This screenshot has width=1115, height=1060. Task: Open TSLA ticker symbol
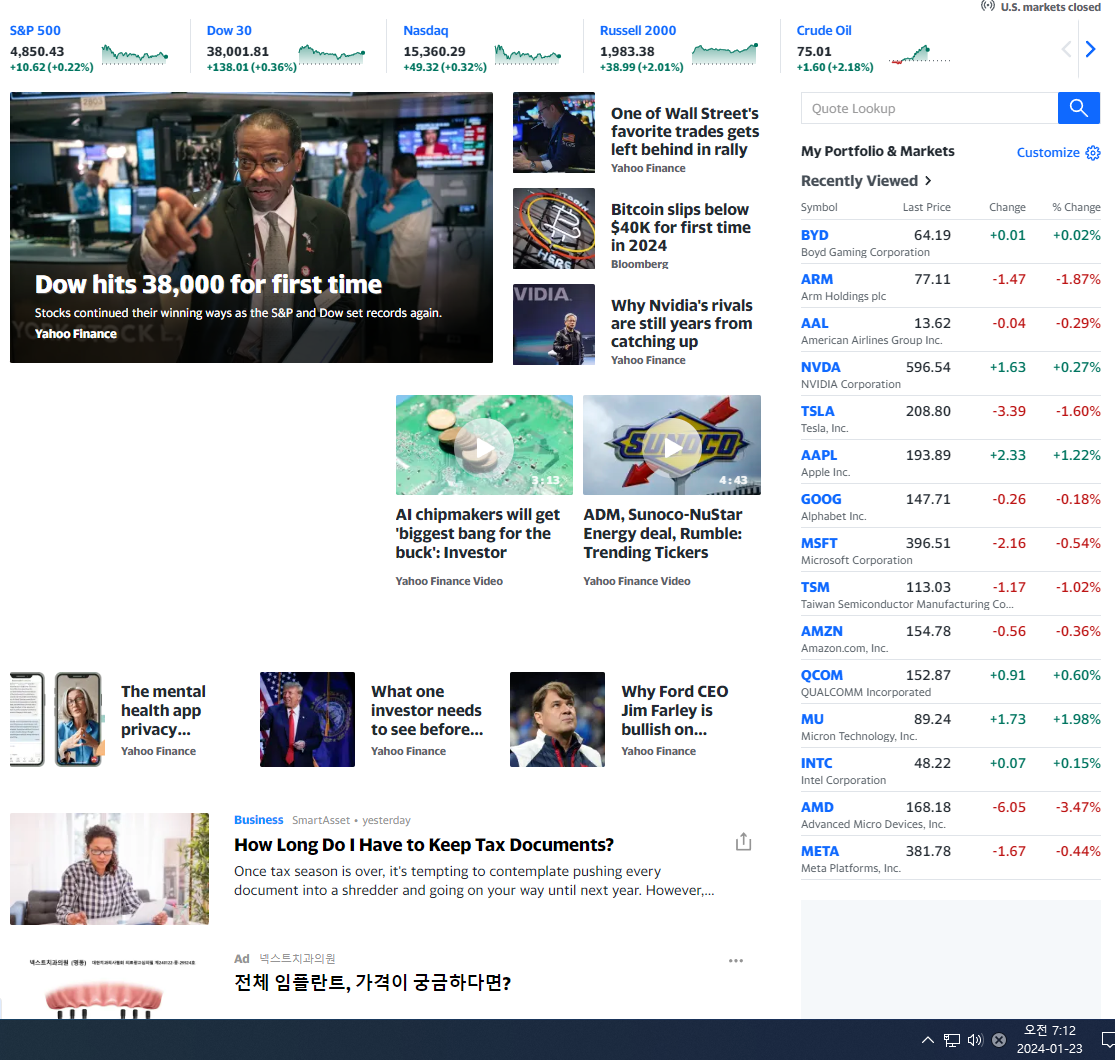coord(818,412)
